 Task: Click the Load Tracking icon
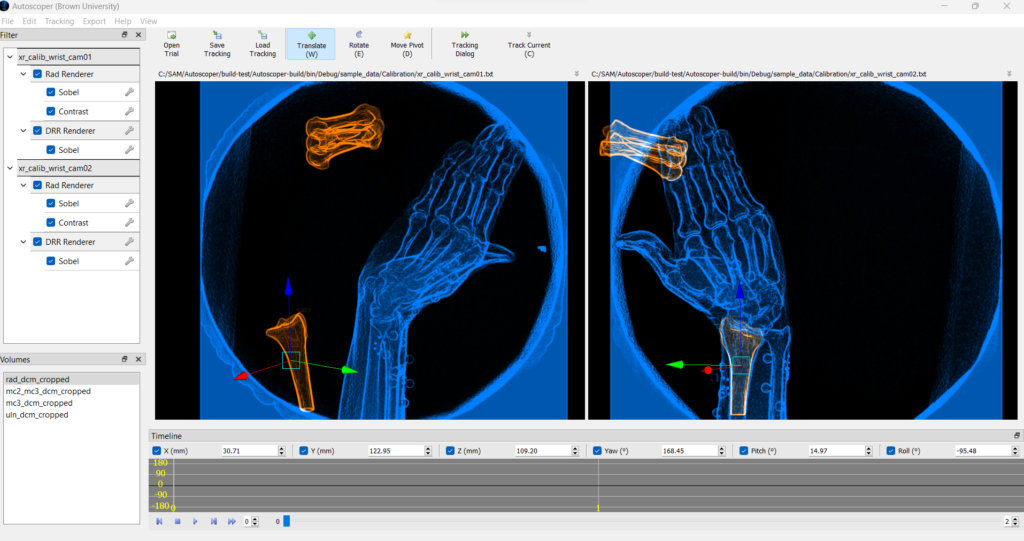point(262,44)
